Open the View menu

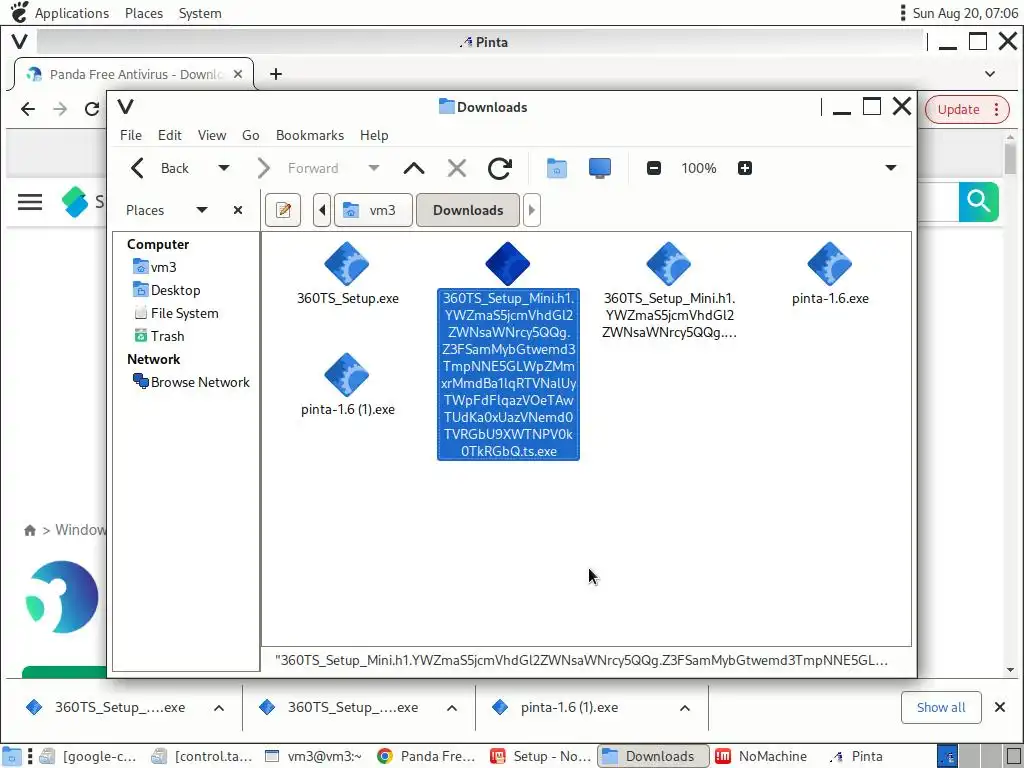tap(212, 135)
